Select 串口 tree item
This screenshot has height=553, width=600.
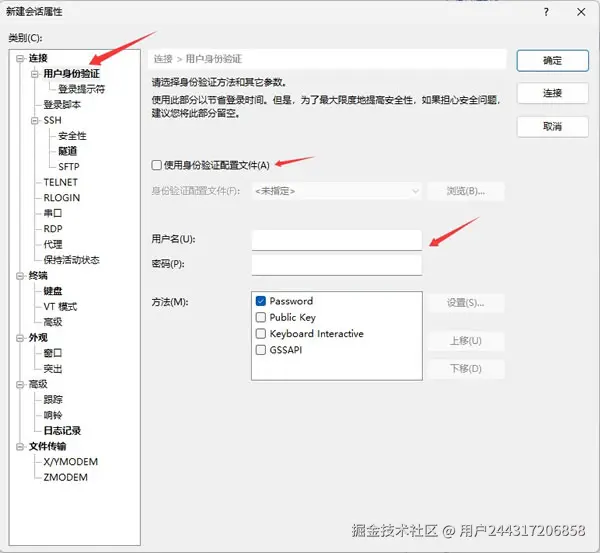[52, 213]
